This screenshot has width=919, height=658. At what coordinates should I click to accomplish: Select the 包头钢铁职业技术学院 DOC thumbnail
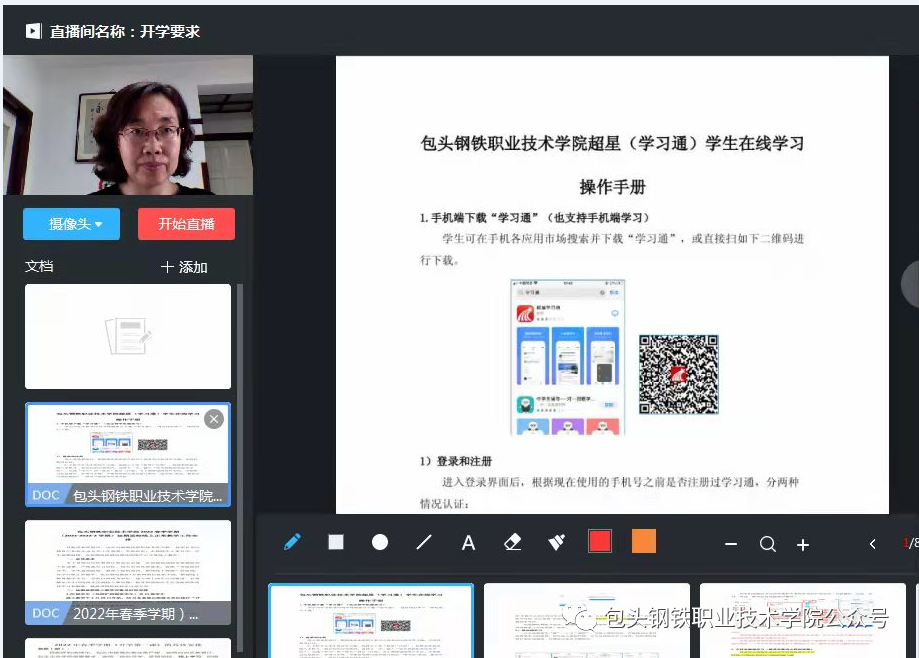128,455
